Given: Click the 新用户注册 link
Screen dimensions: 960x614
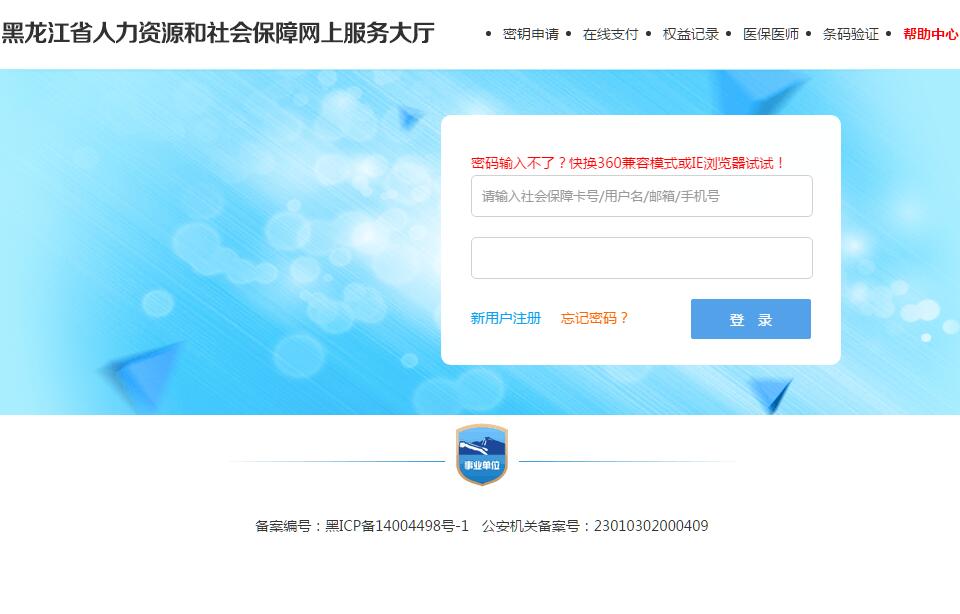Looking at the screenshot, I should (506, 318).
